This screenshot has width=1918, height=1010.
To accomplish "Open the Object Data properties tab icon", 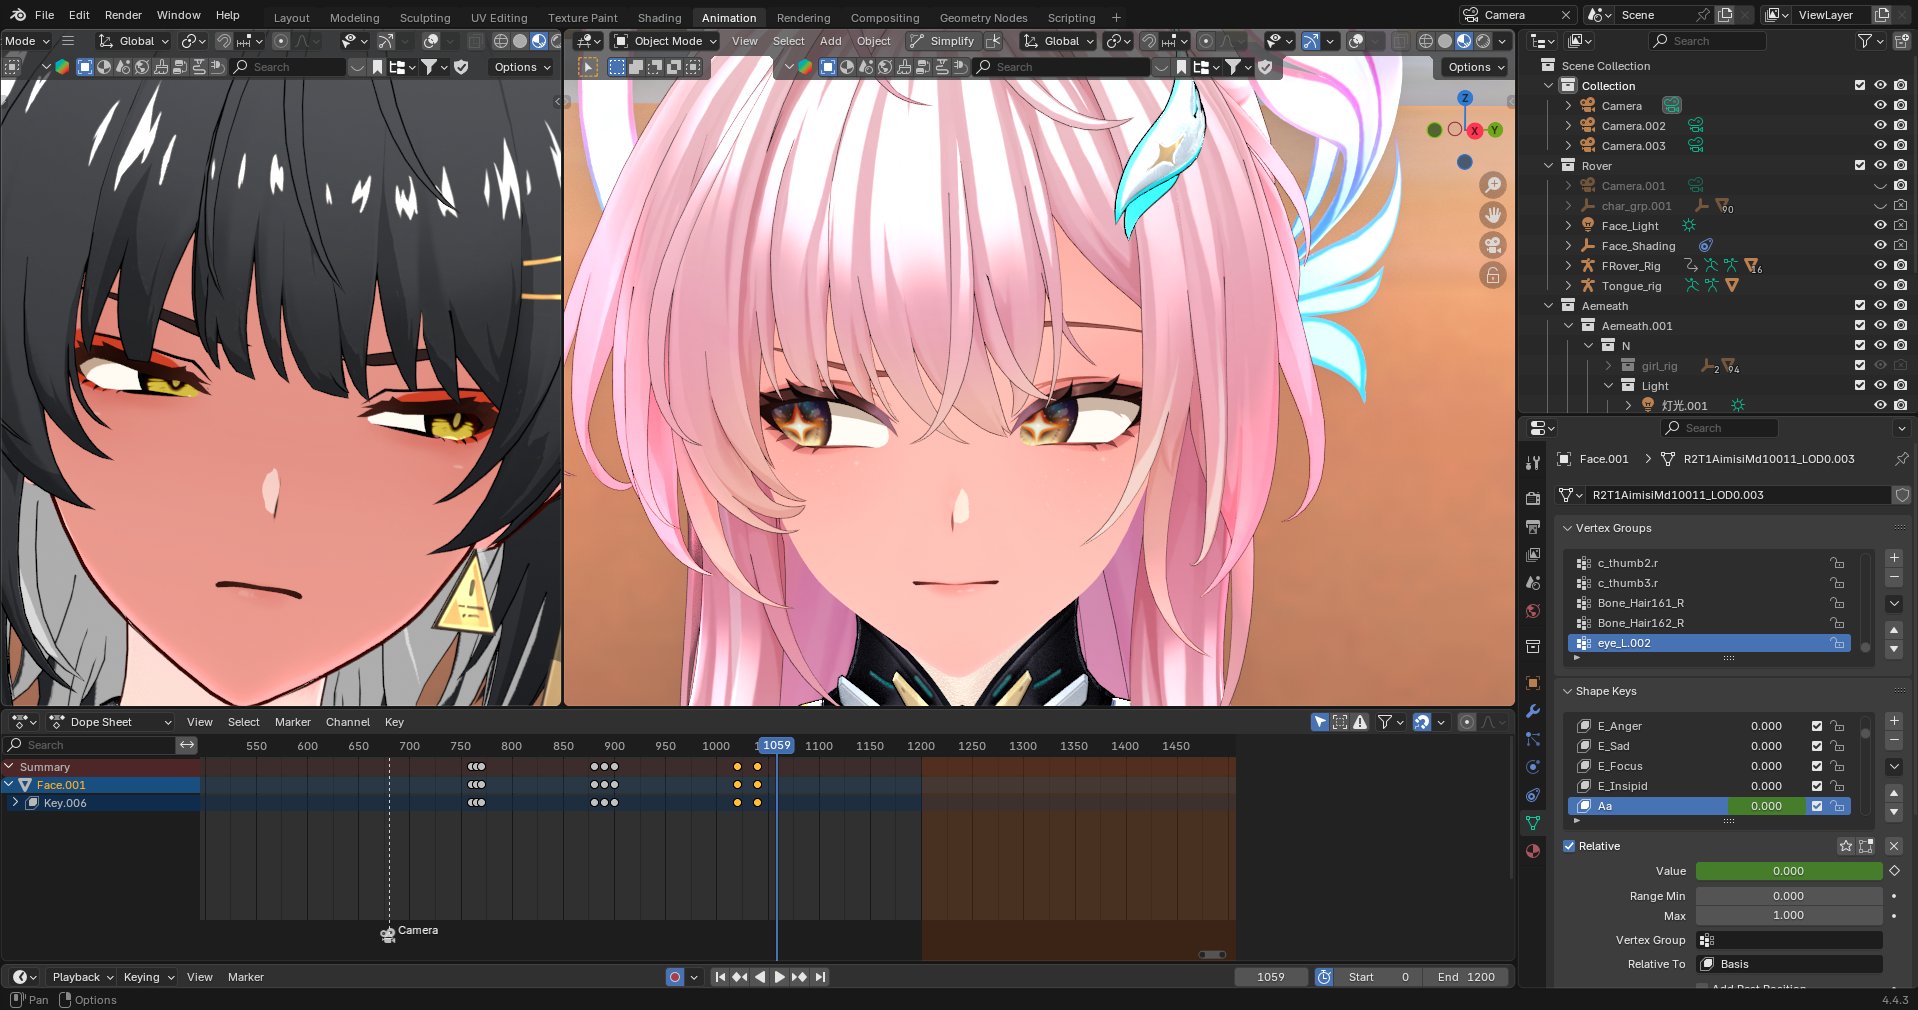I will 1533,823.
